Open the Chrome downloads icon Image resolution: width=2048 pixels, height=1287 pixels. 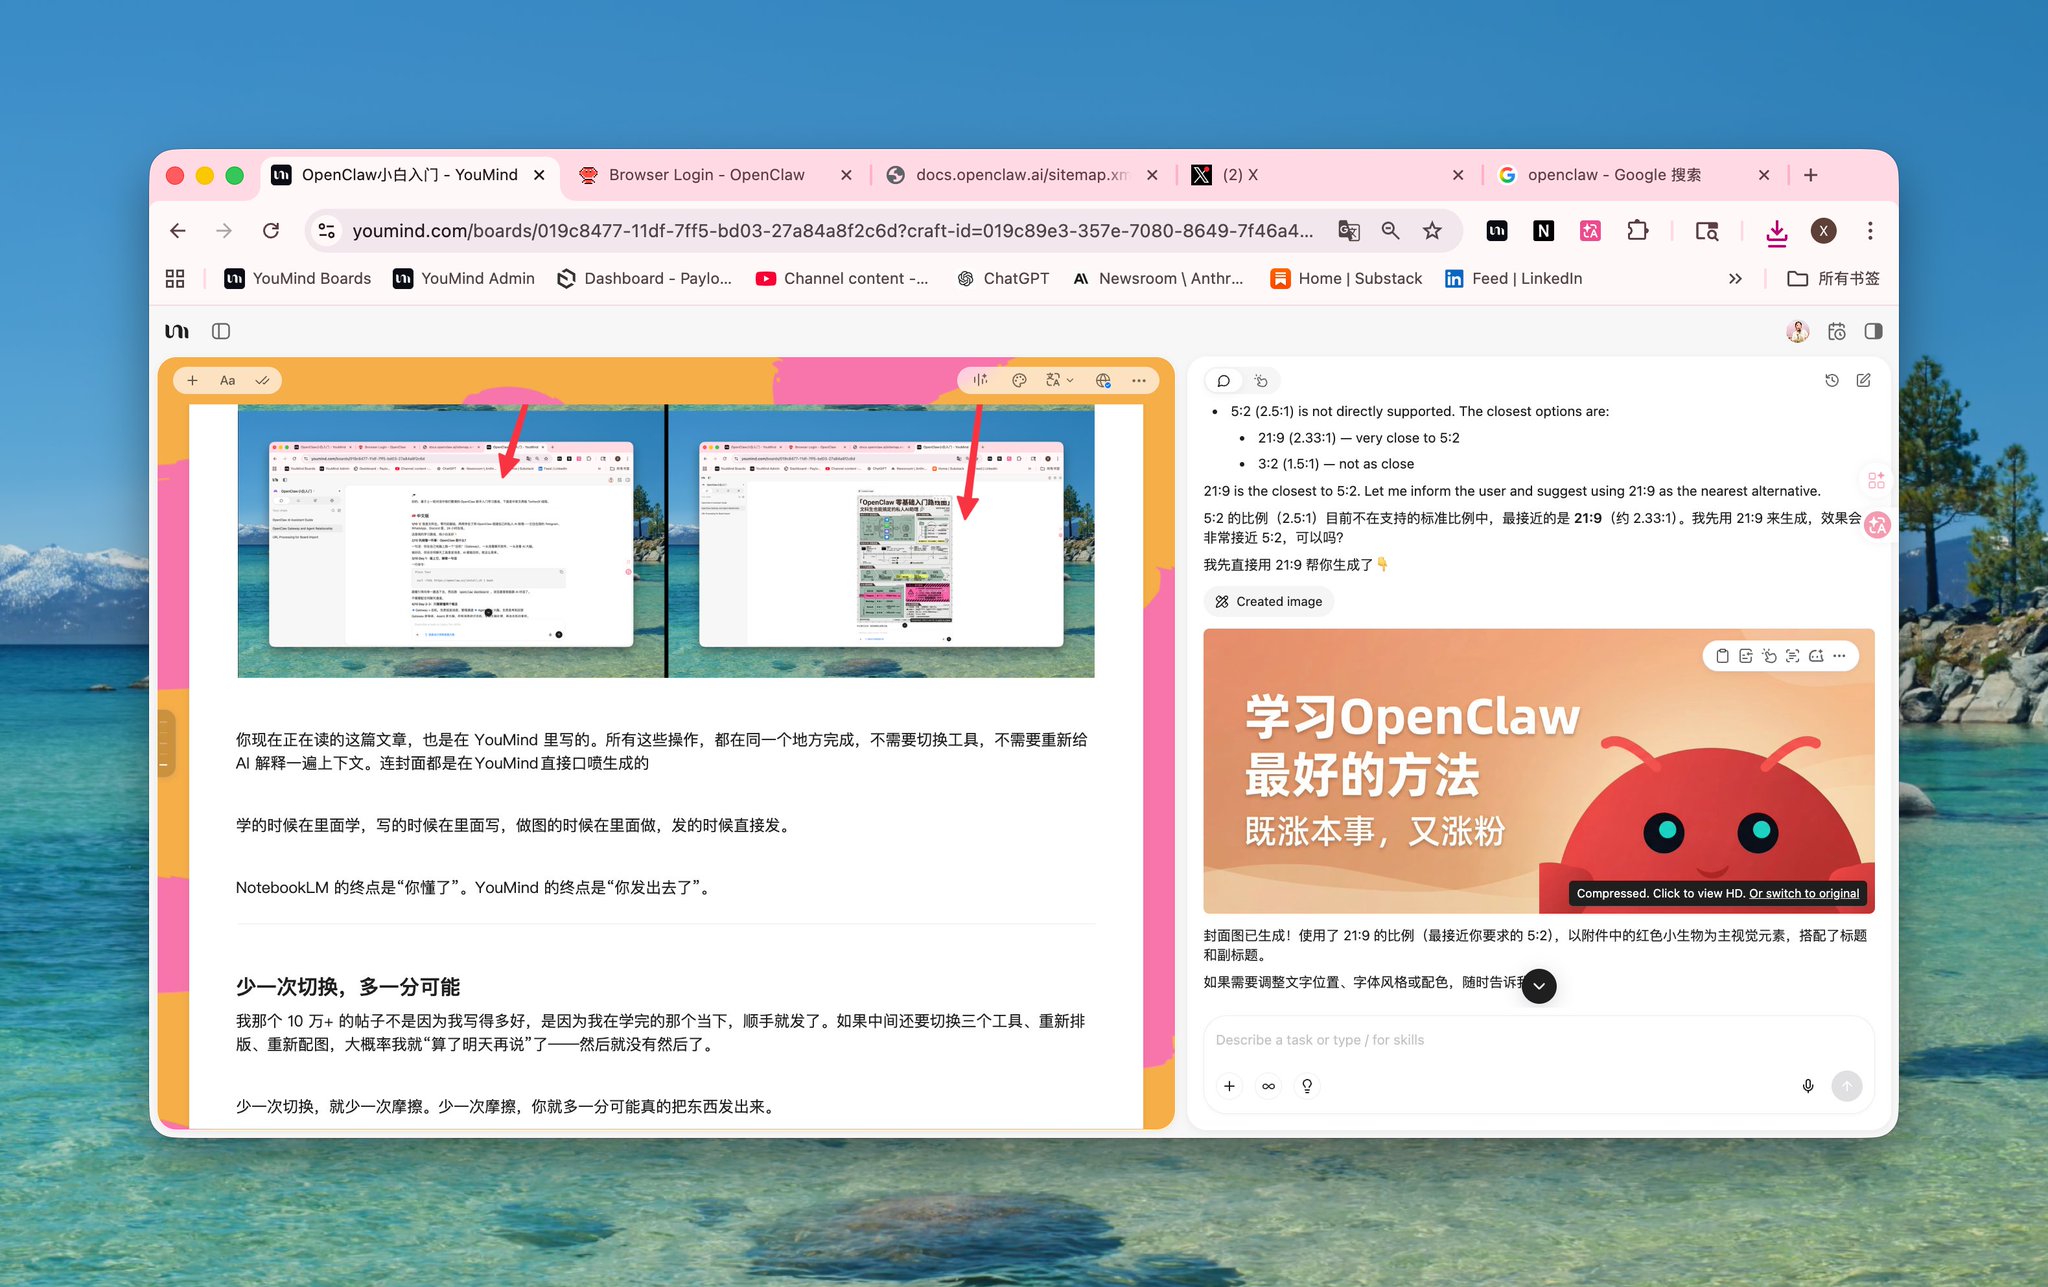point(1777,232)
